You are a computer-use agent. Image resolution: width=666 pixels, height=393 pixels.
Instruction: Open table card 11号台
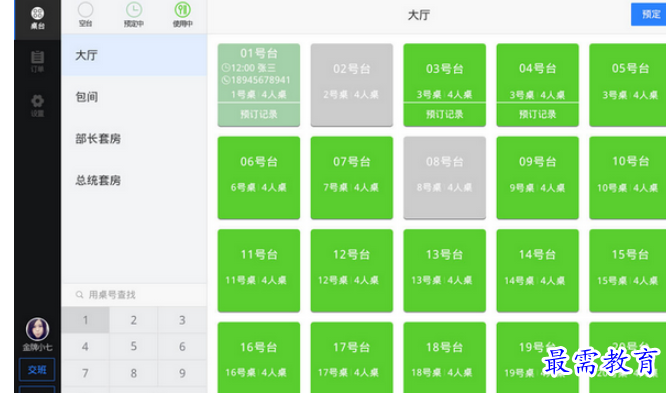(x=259, y=271)
